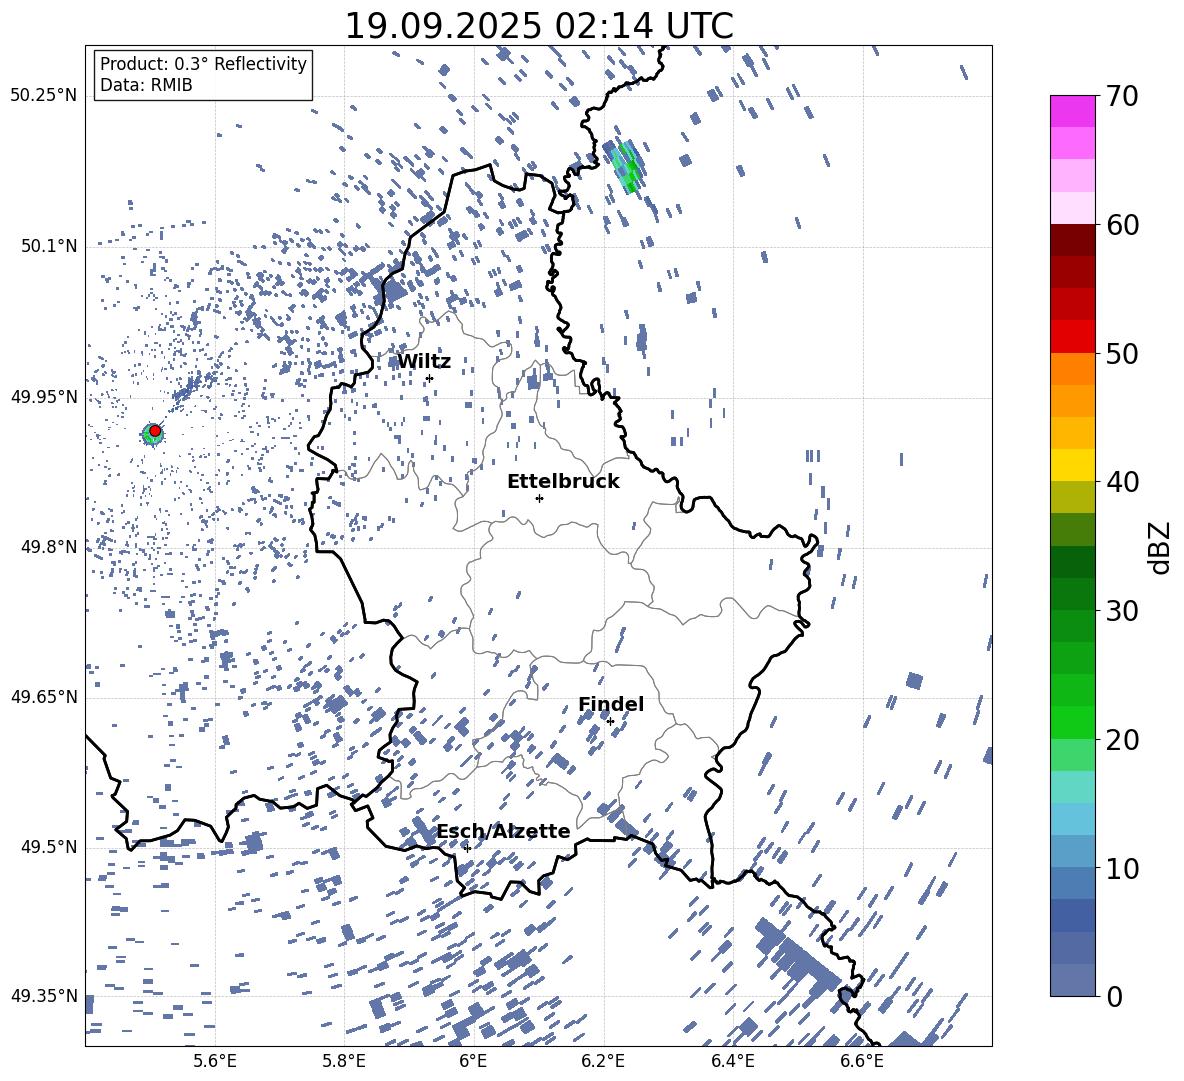Image resolution: width=1184 pixels, height=1081 pixels.
Task: Click the dBZ colorbar axis label
Action: click(1160, 548)
